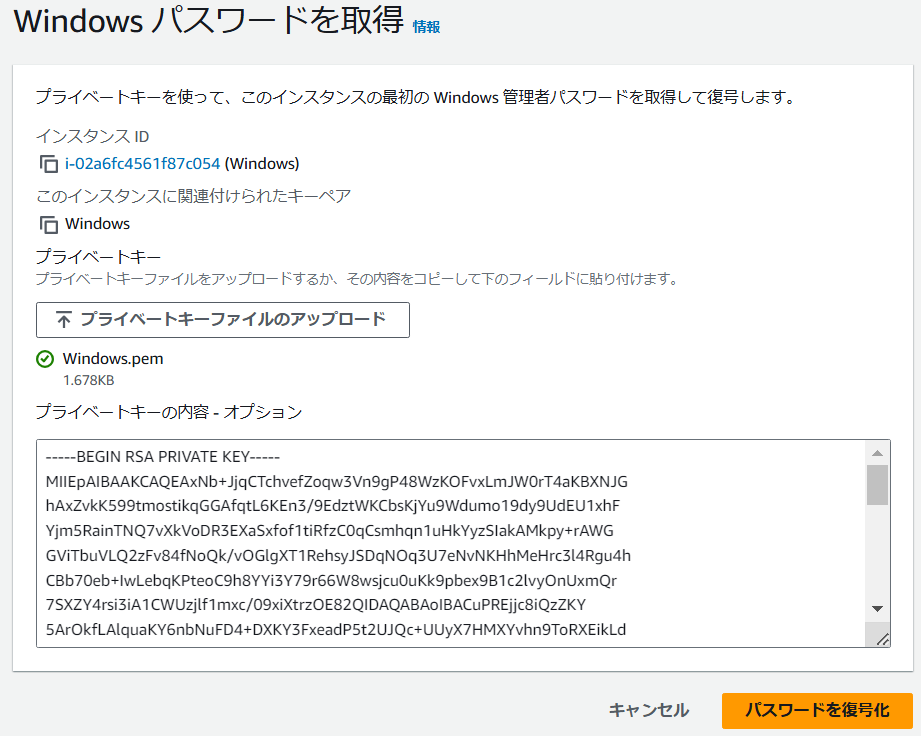Click the Windows.pem file name
This screenshot has width=921, height=736.
[113, 358]
